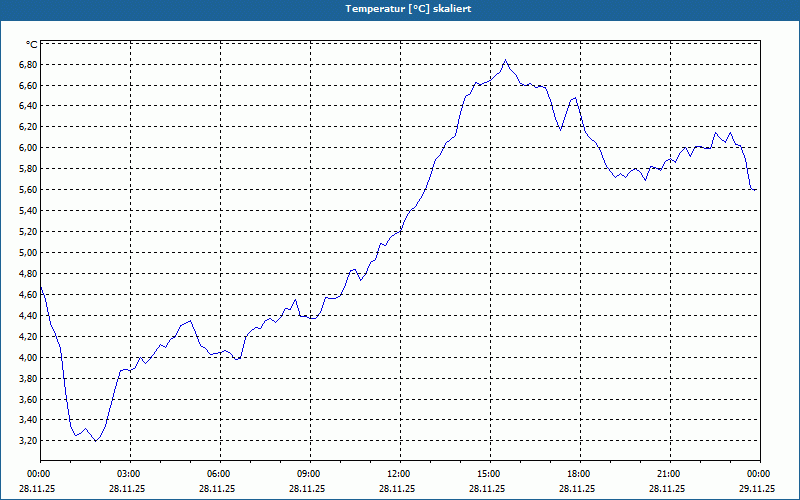The width and height of the screenshot is (800, 500).
Task: Click the 06:00 time label
Action: coord(218,474)
